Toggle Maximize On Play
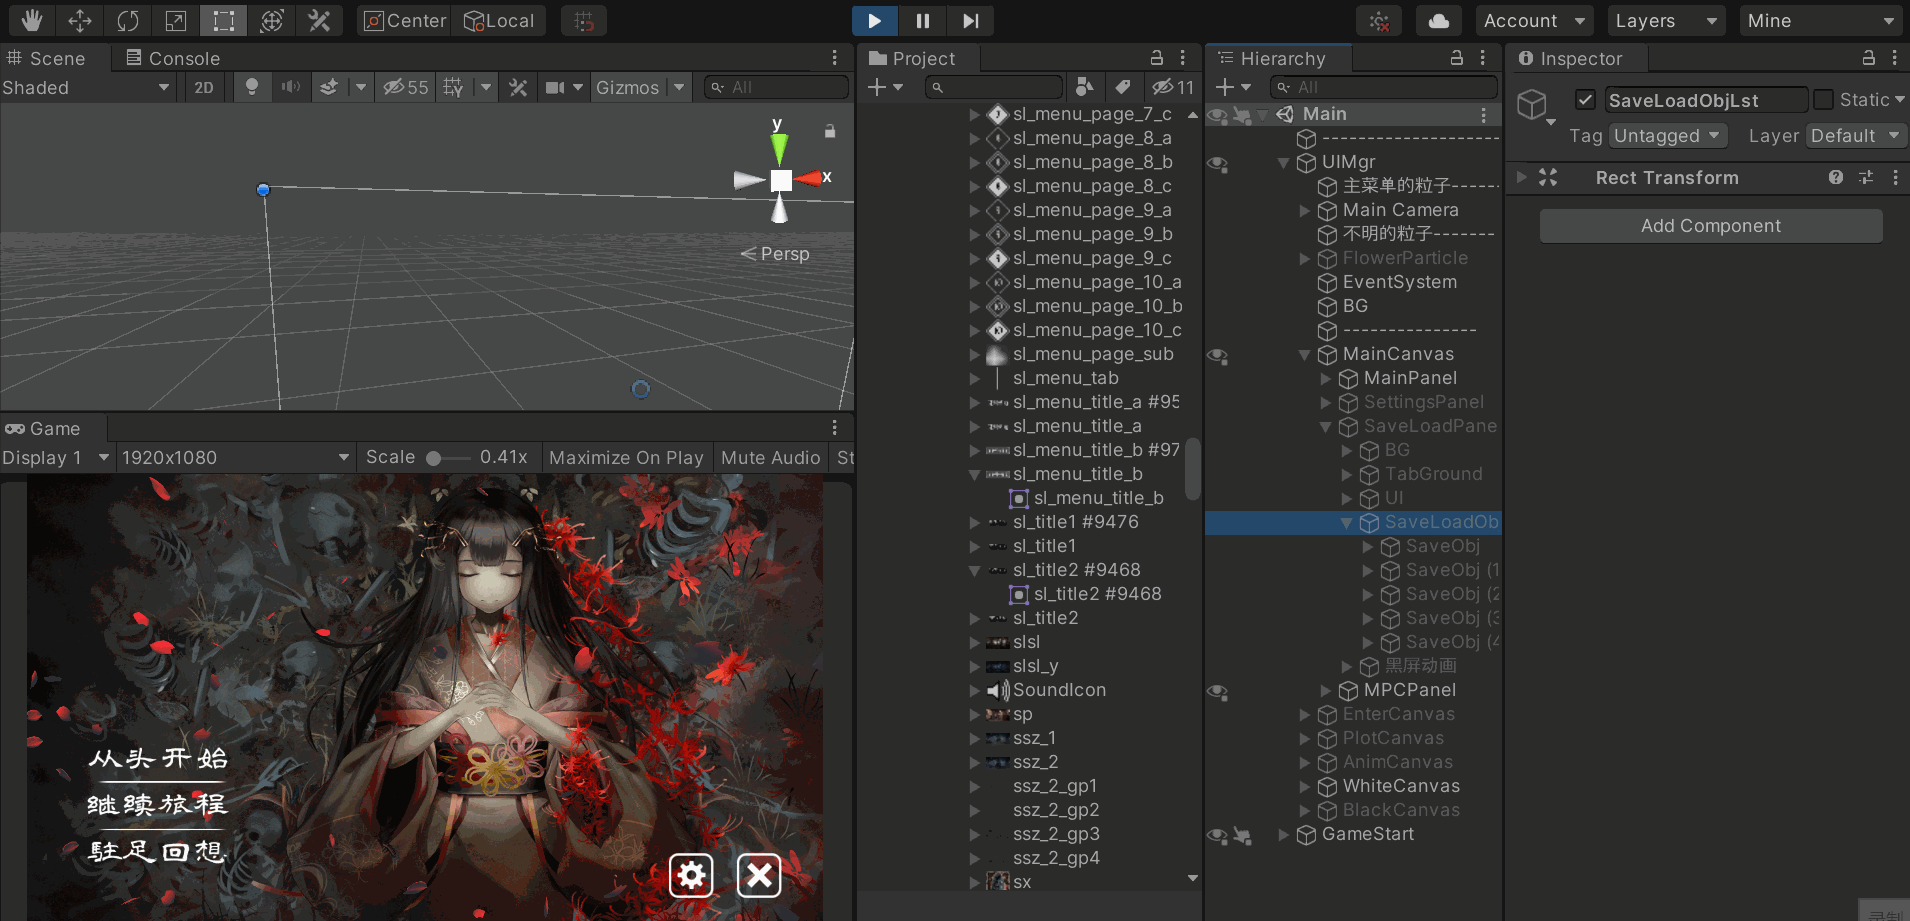1910x921 pixels. (x=626, y=457)
